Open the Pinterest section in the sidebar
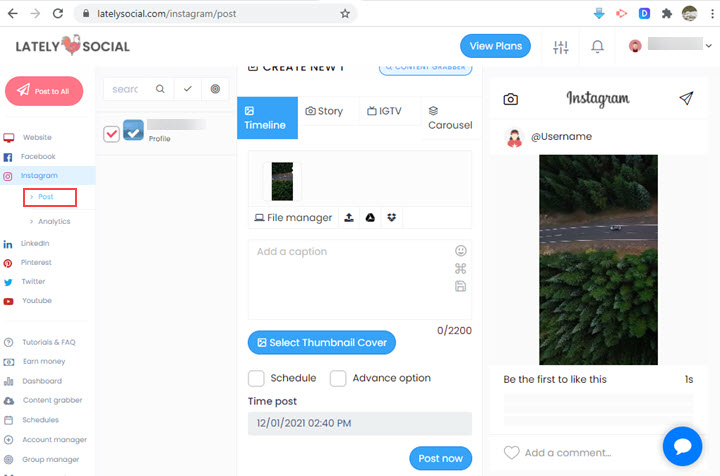This screenshot has height=476, width=720. 36,263
